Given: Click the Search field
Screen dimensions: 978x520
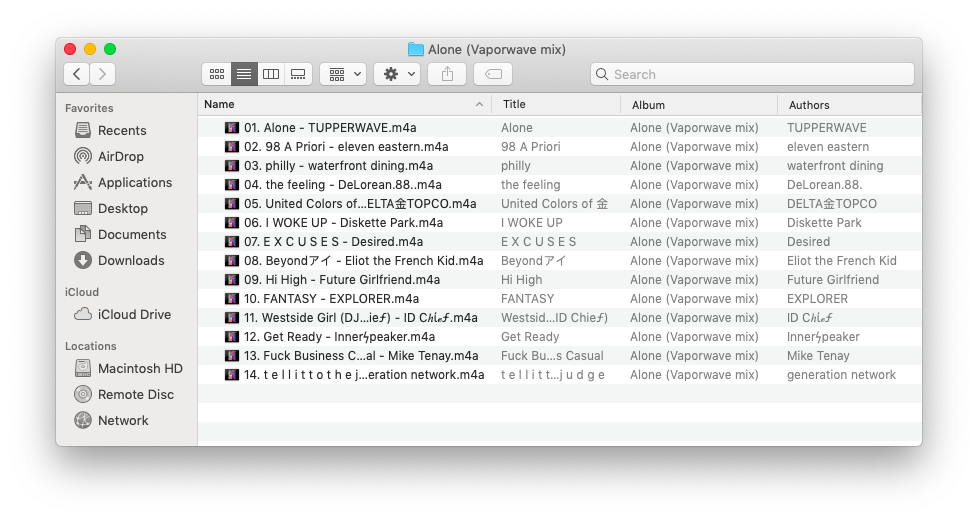Looking at the screenshot, I should tap(752, 74).
